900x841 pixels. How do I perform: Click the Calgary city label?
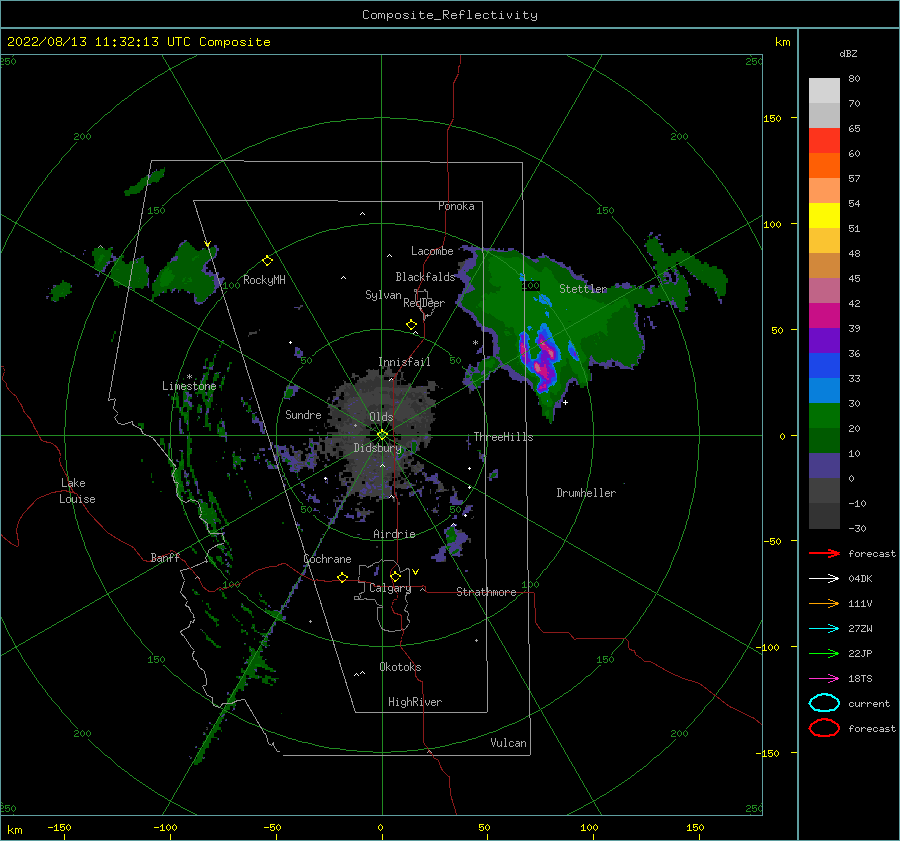(x=390, y=588)
